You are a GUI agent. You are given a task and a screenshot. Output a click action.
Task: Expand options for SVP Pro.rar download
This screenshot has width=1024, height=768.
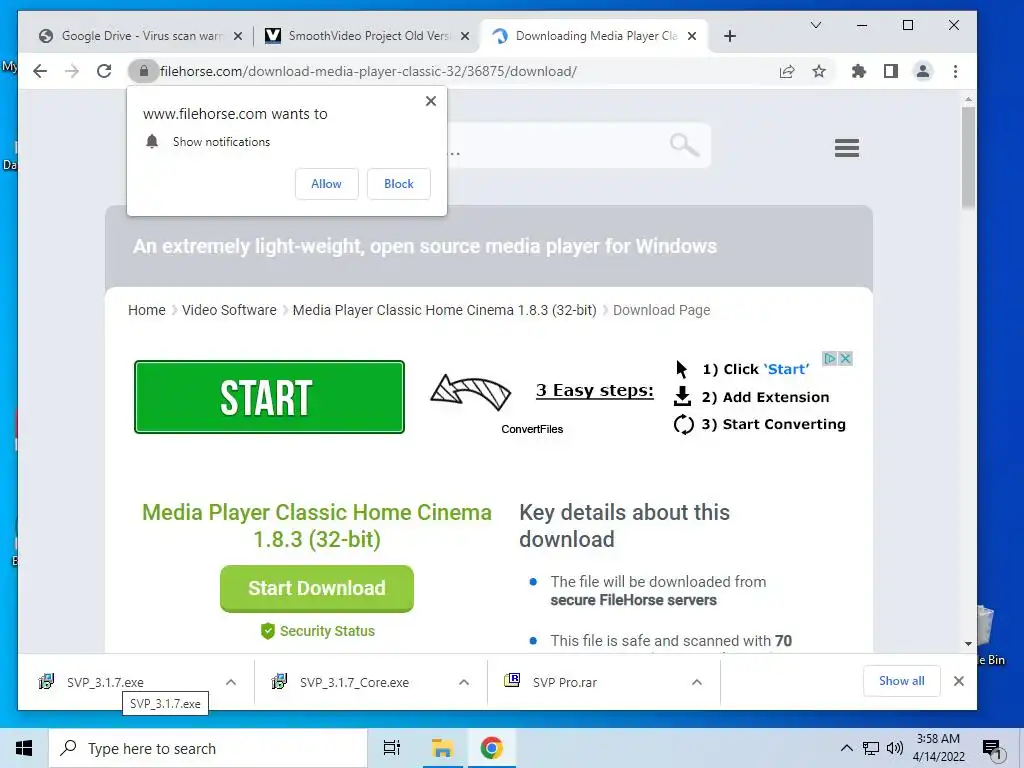coord(697,682)
